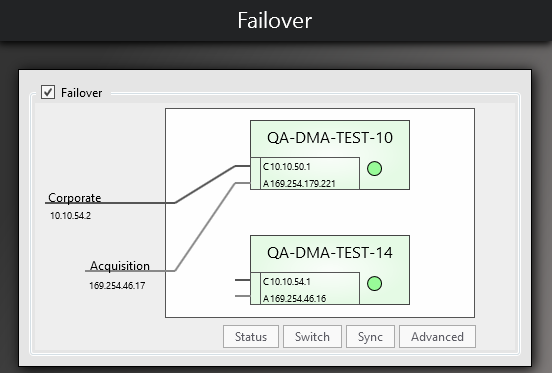Click green status indicator of QA-DMA-TEST-10

tap(374, 169)
